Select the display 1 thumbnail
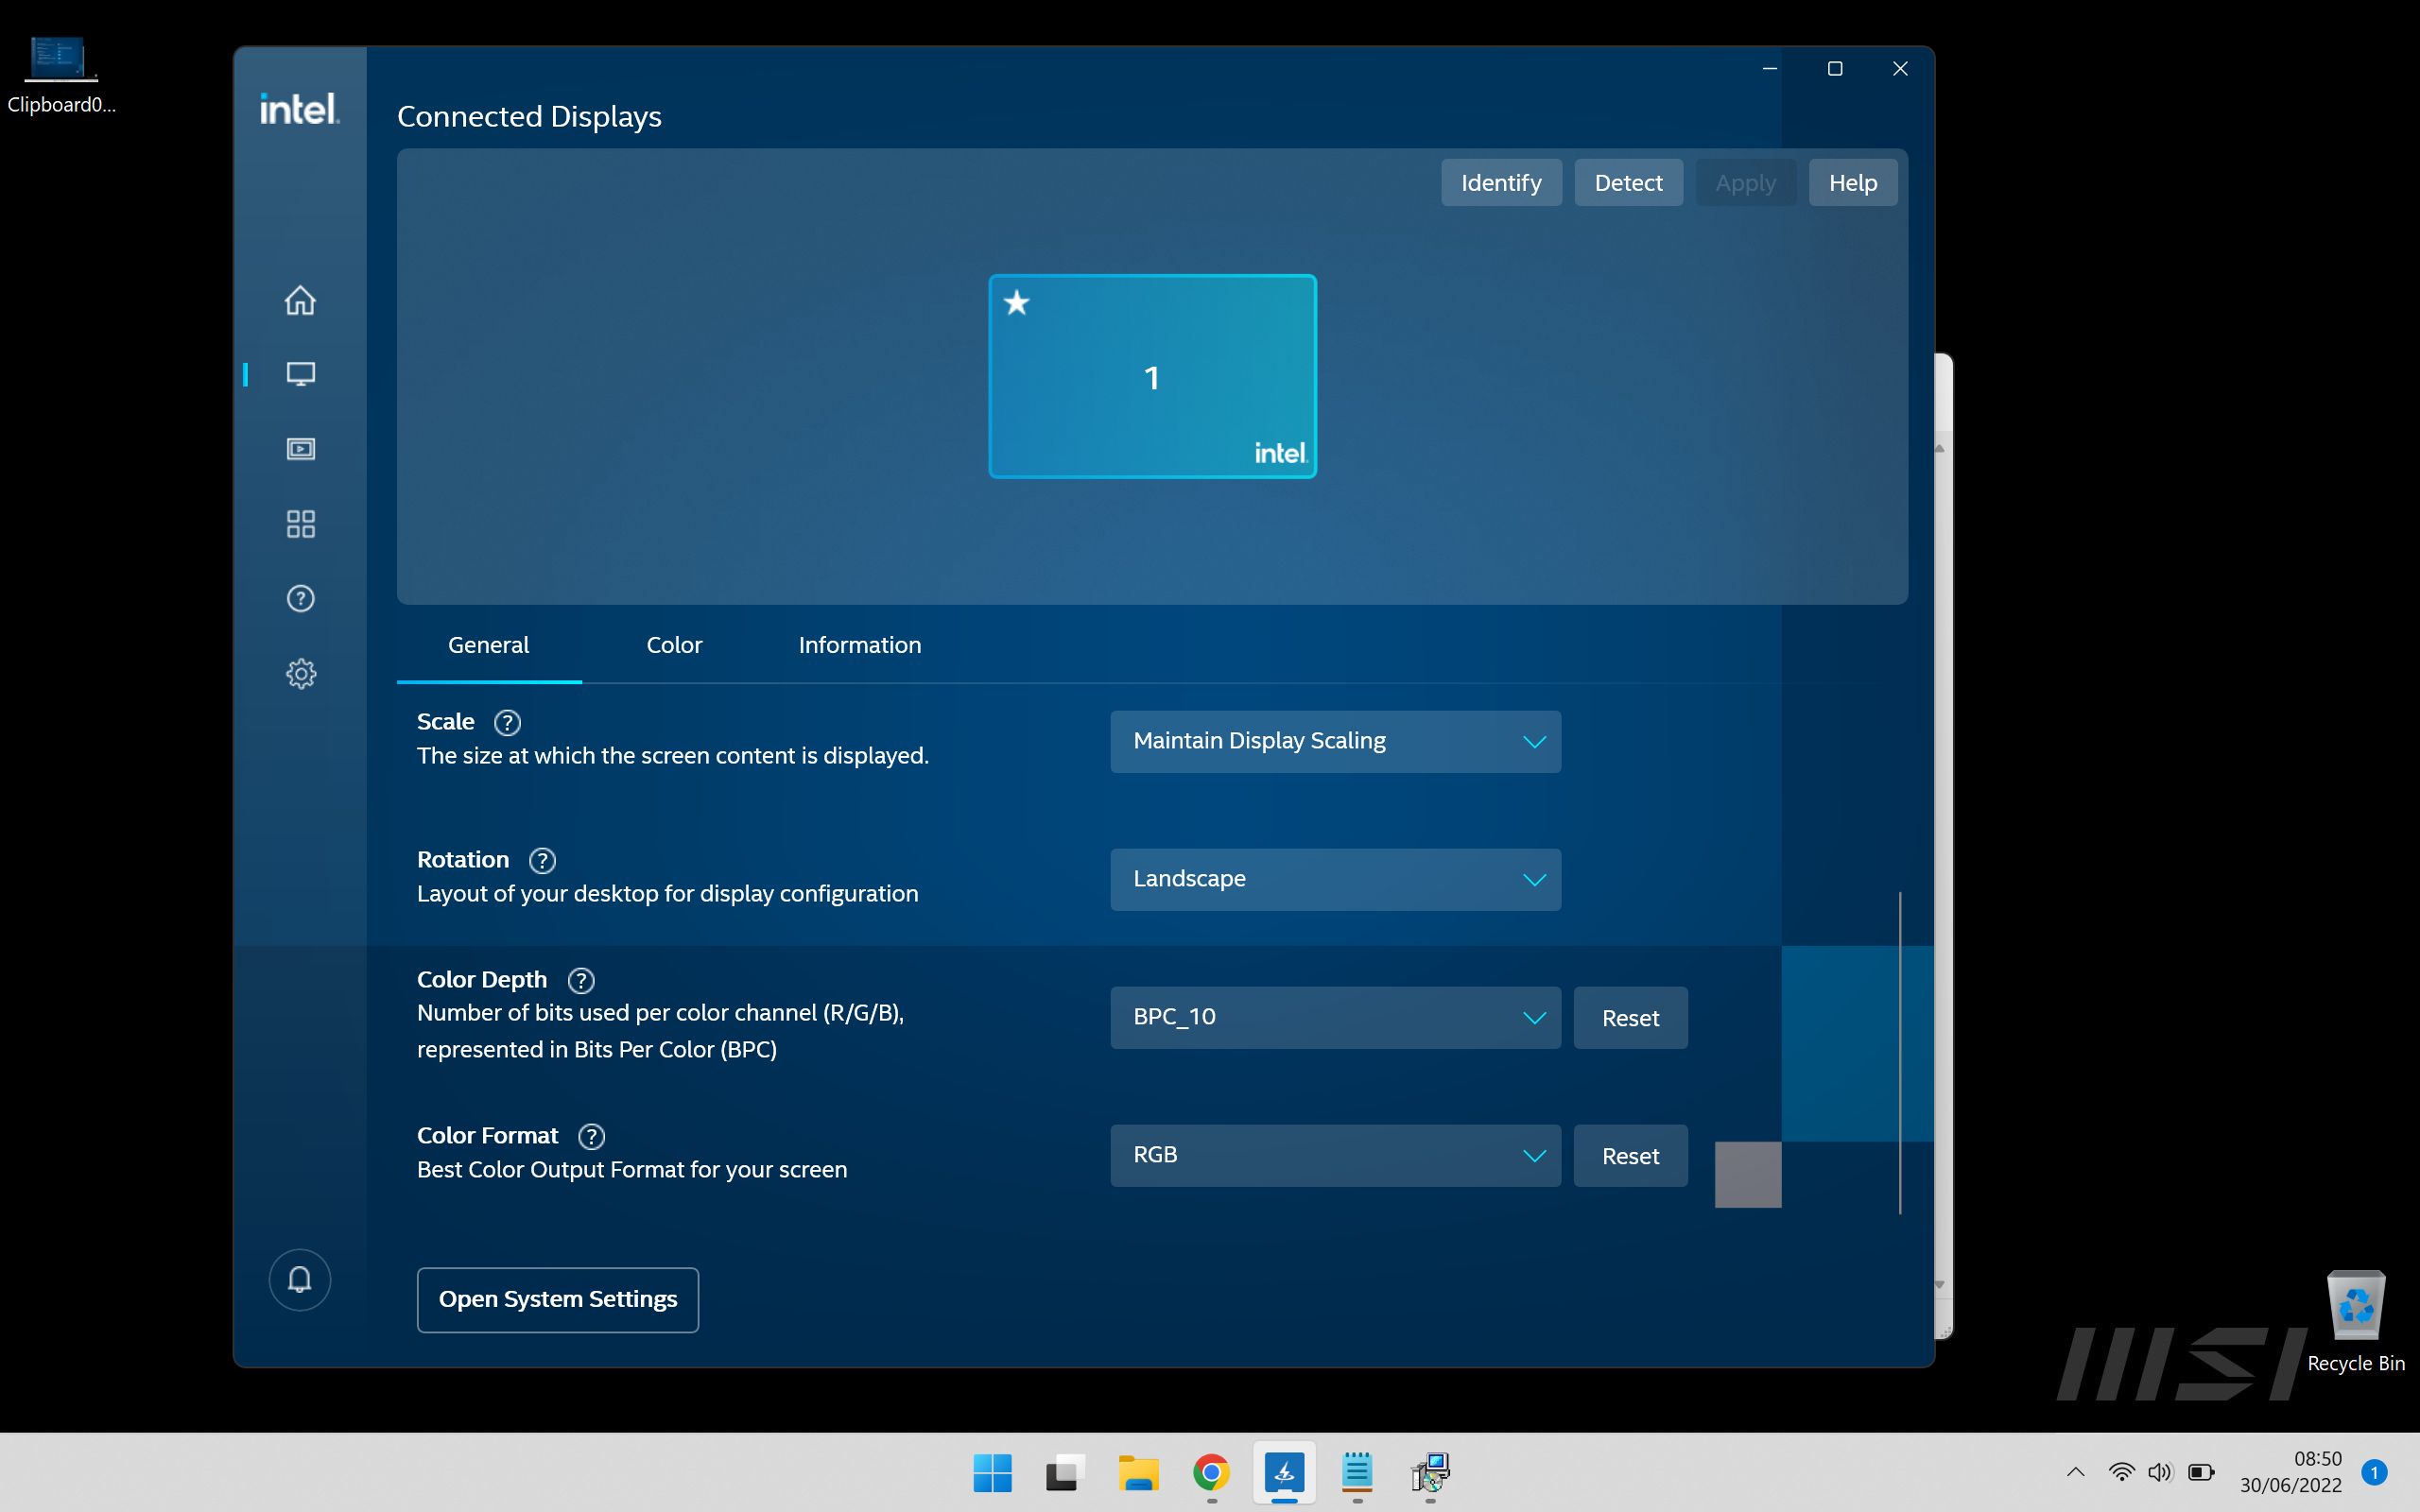The height and width of the screenshot is (1512, 2420). [1152, 377]
